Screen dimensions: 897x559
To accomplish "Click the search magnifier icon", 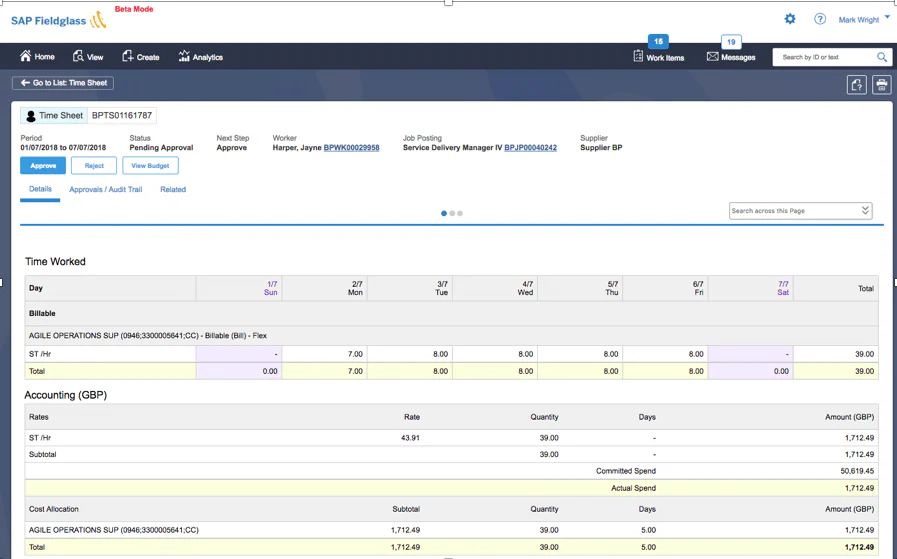I will (x=882, y=57).
